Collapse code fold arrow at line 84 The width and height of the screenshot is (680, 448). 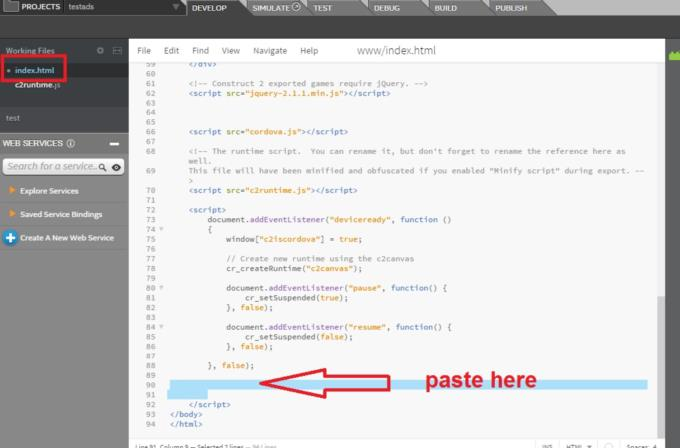(161, 327)
